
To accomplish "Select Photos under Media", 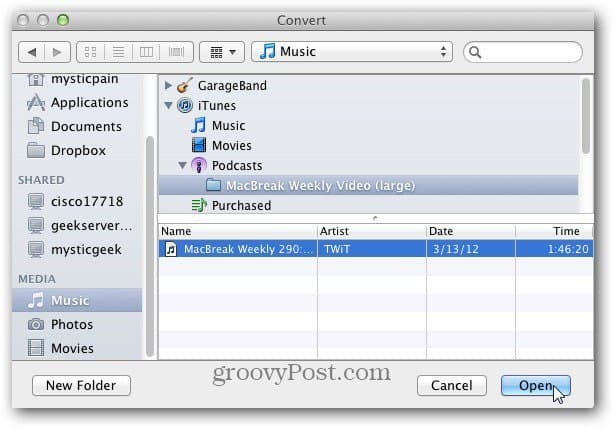I will (x=77, y=324).
